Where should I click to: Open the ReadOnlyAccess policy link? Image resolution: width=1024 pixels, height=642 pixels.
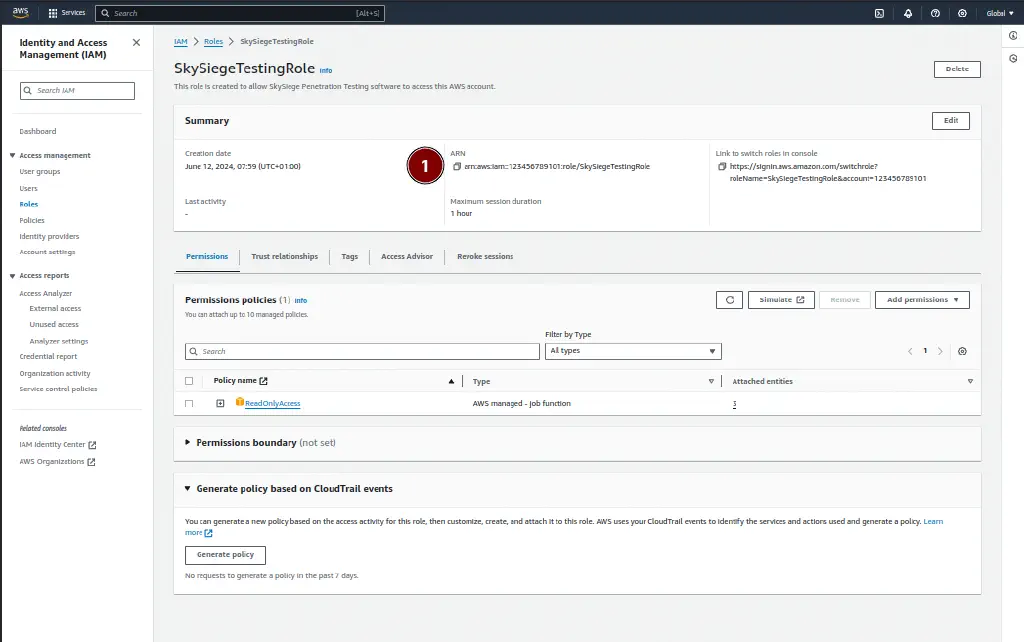tap(273, 404)
